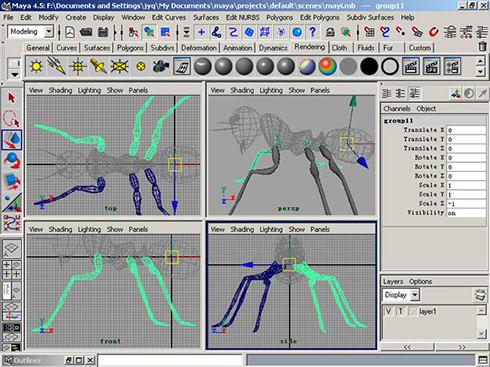Click the Save Scene floppy icon
Viewport: 490px width, 367px height.
click(103, 32)
